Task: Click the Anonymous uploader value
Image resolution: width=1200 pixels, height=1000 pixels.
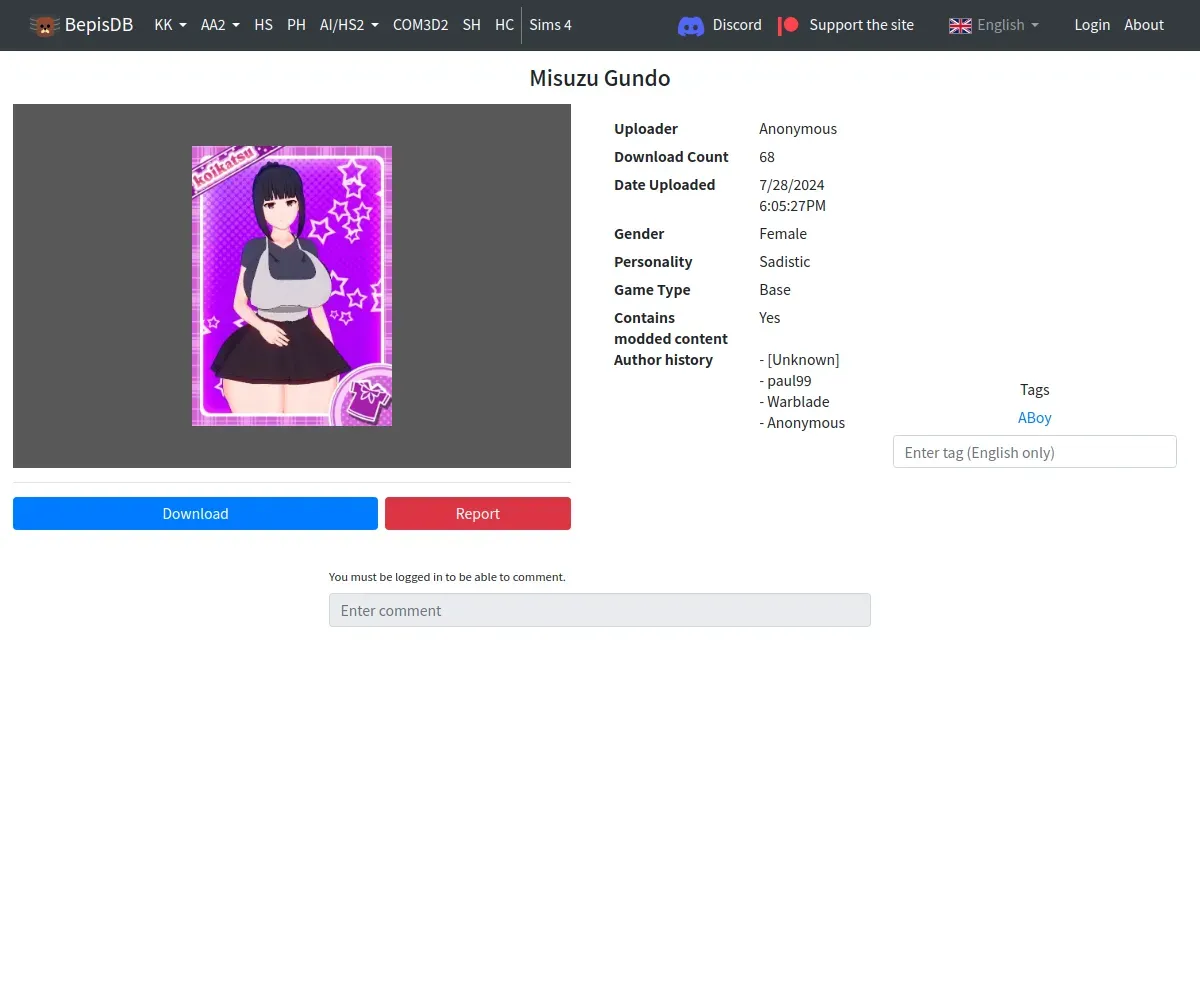Action: coord(798,129)
